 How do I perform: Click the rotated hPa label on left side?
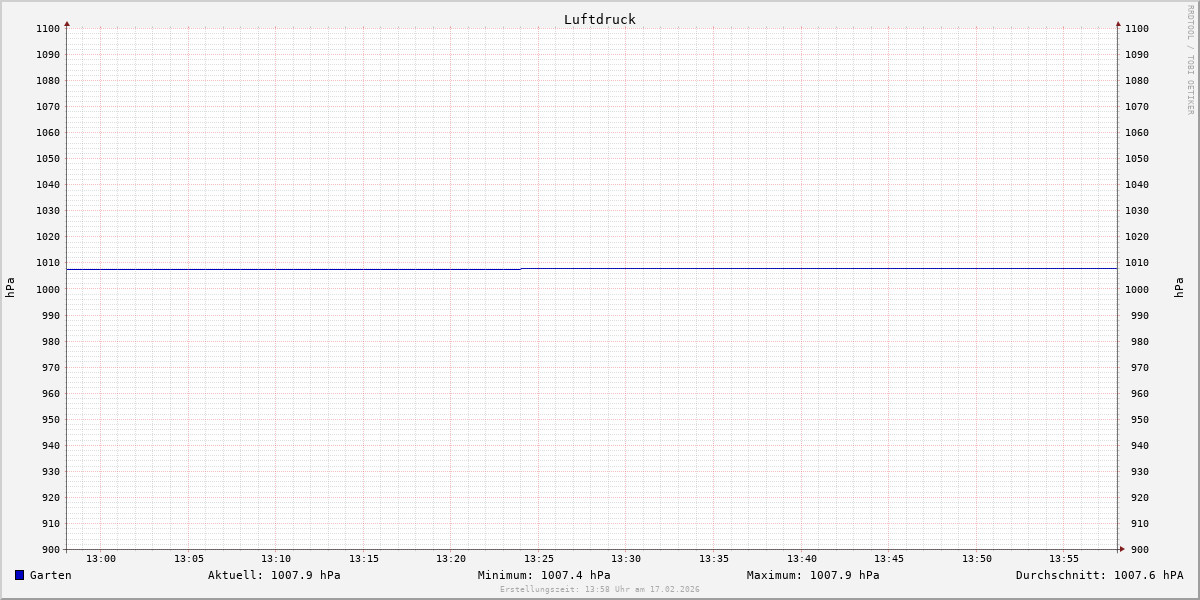click(10, 288)
